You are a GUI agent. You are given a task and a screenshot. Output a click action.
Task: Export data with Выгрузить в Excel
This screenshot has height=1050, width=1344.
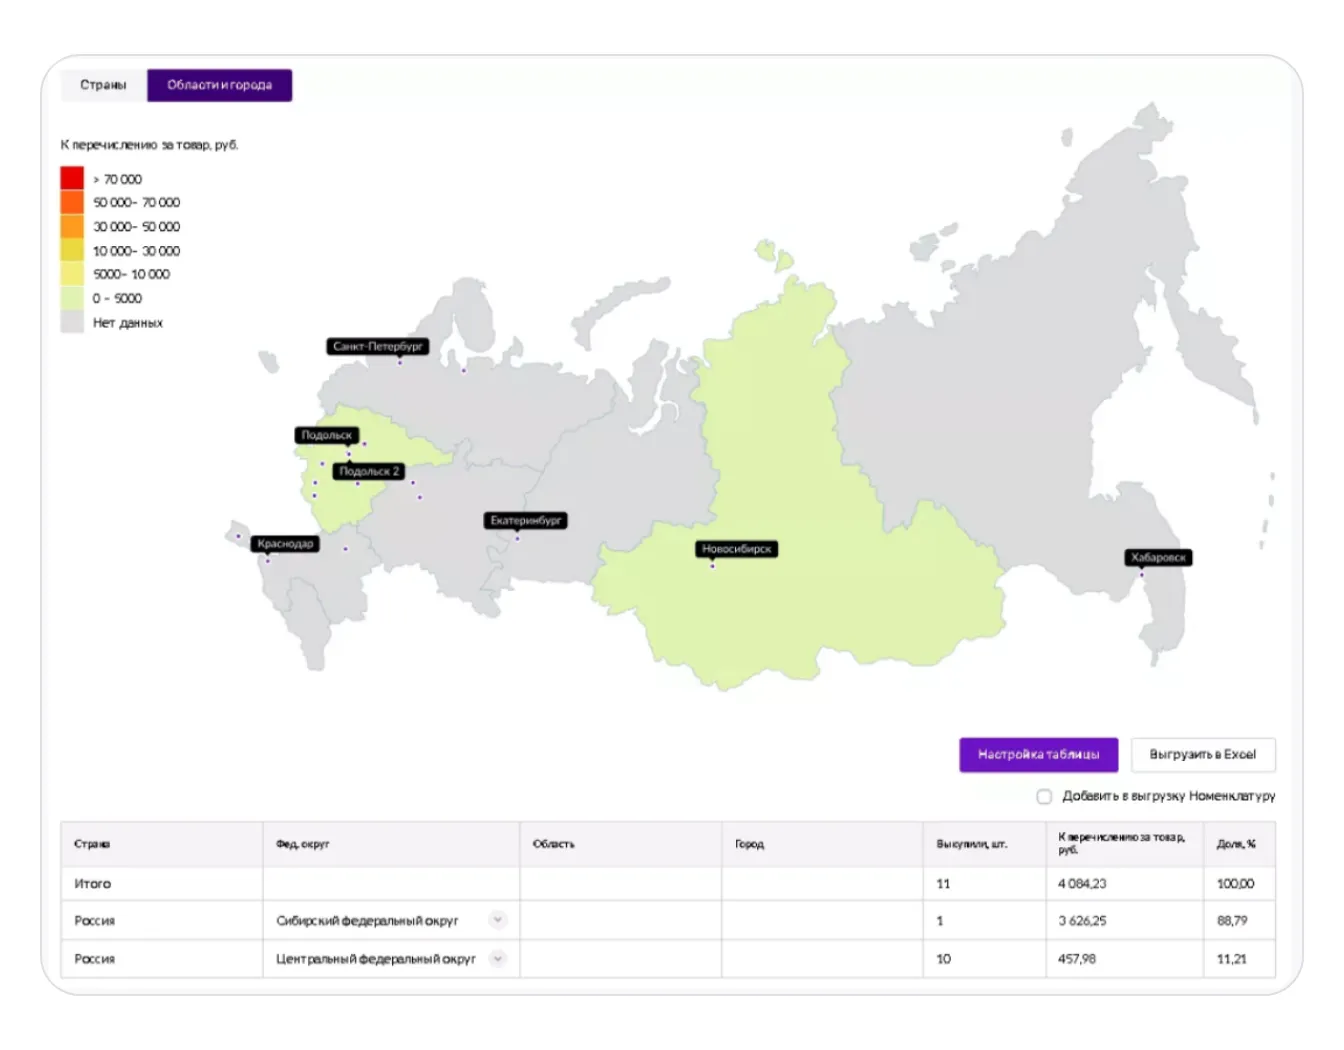(x=1202, y=755)
